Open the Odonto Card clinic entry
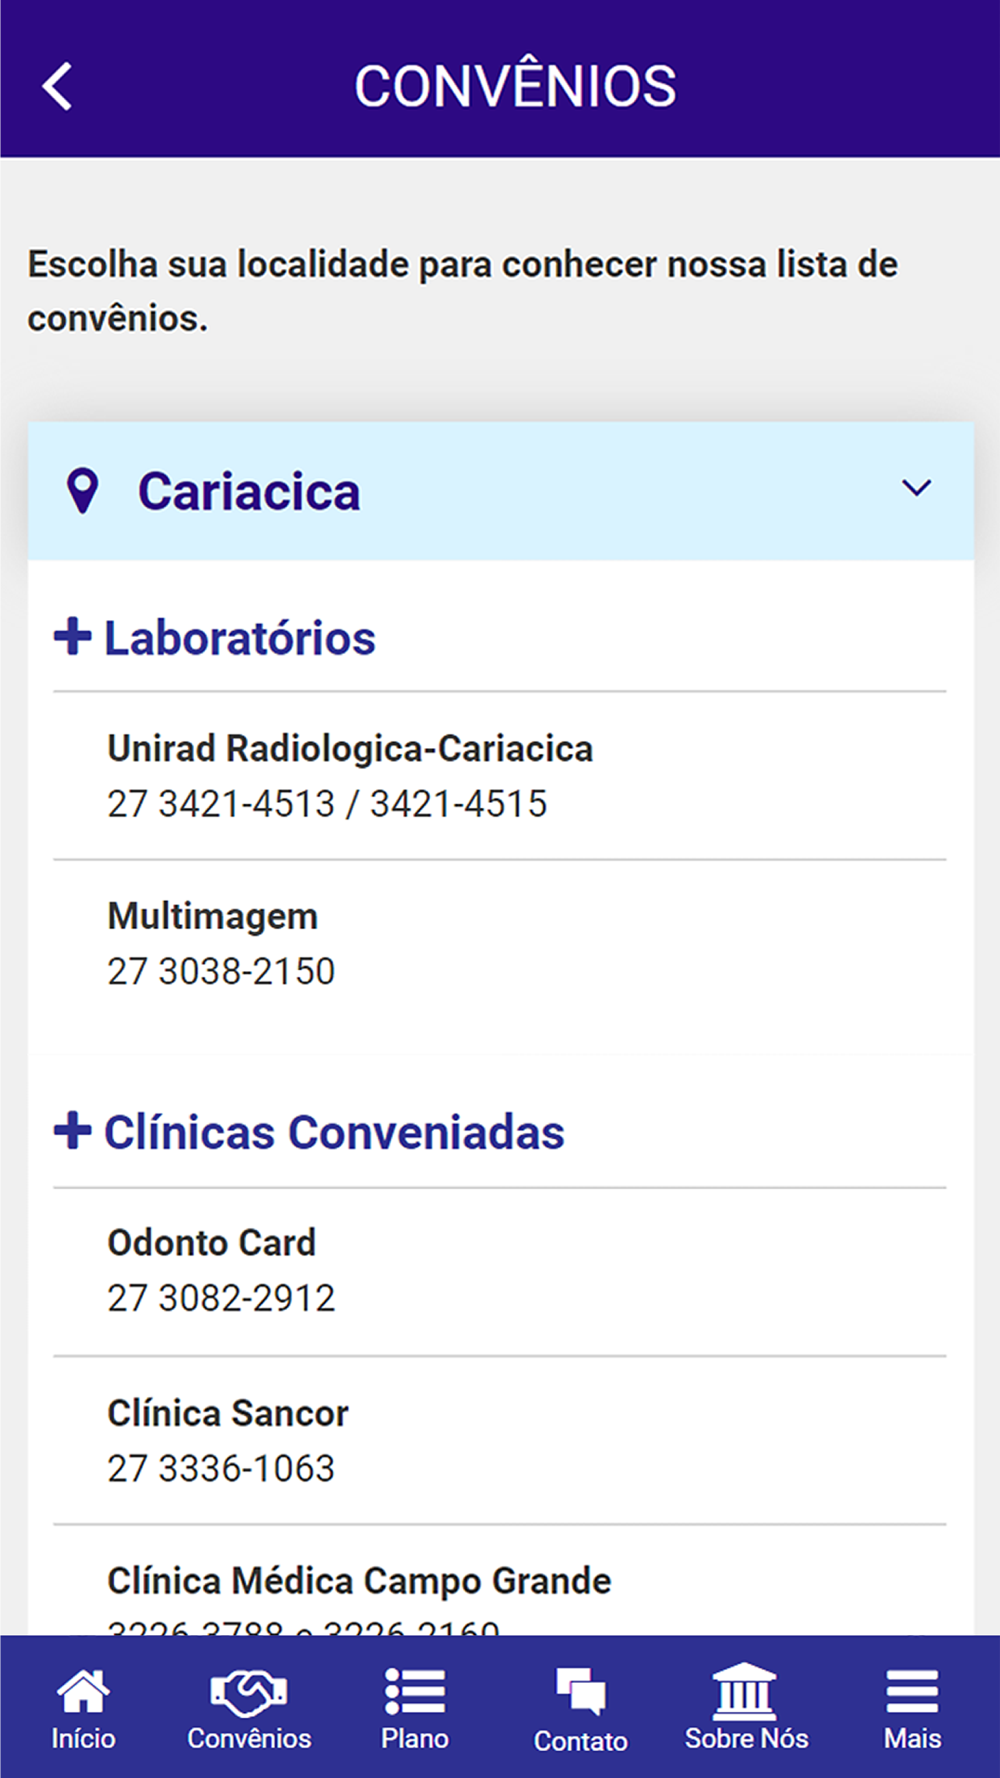Screen dimensions: 1000x1778 click(212, 1243)
